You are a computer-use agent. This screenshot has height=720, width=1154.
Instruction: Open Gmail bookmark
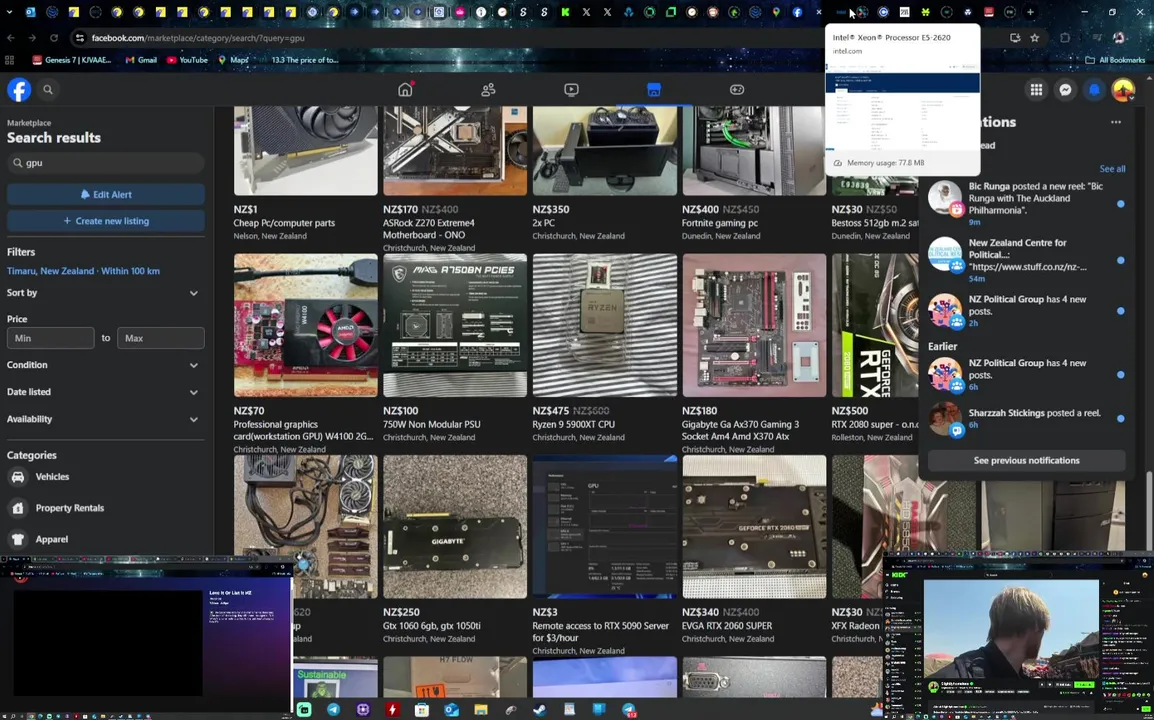point(141,60)
